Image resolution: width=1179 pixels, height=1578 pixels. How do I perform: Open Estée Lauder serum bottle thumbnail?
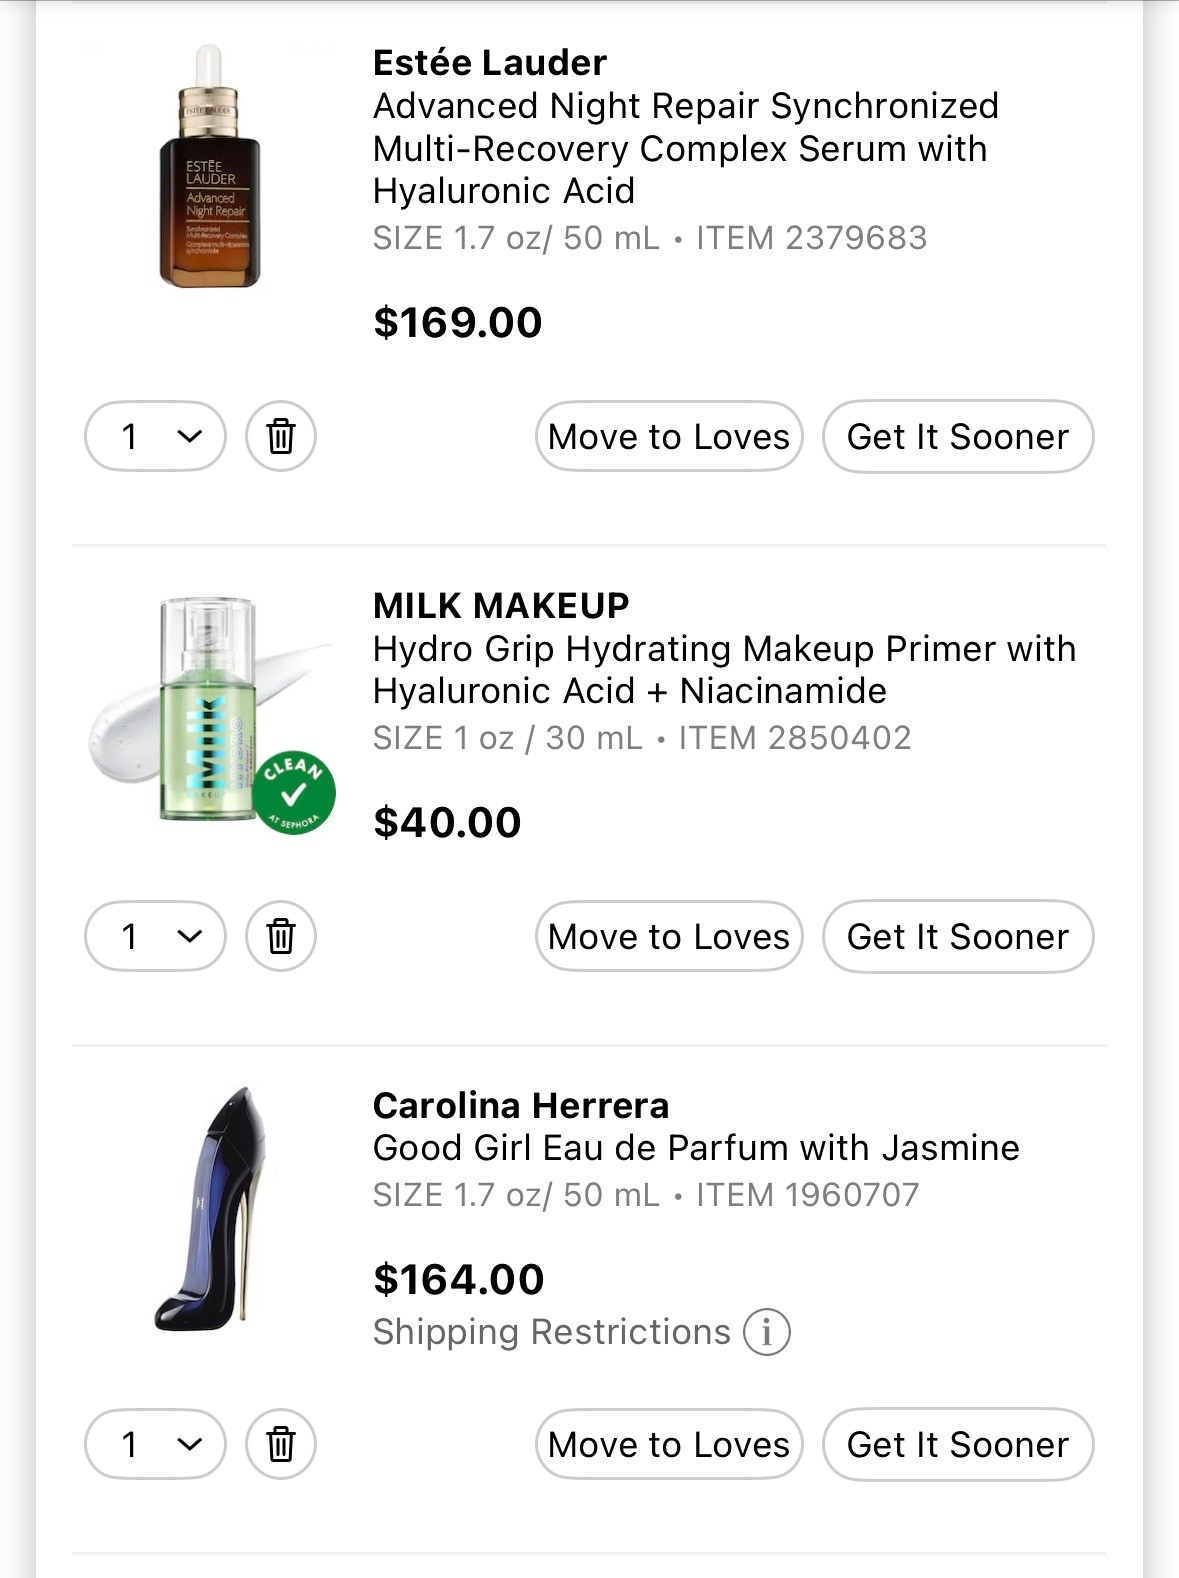coord(209,167)
